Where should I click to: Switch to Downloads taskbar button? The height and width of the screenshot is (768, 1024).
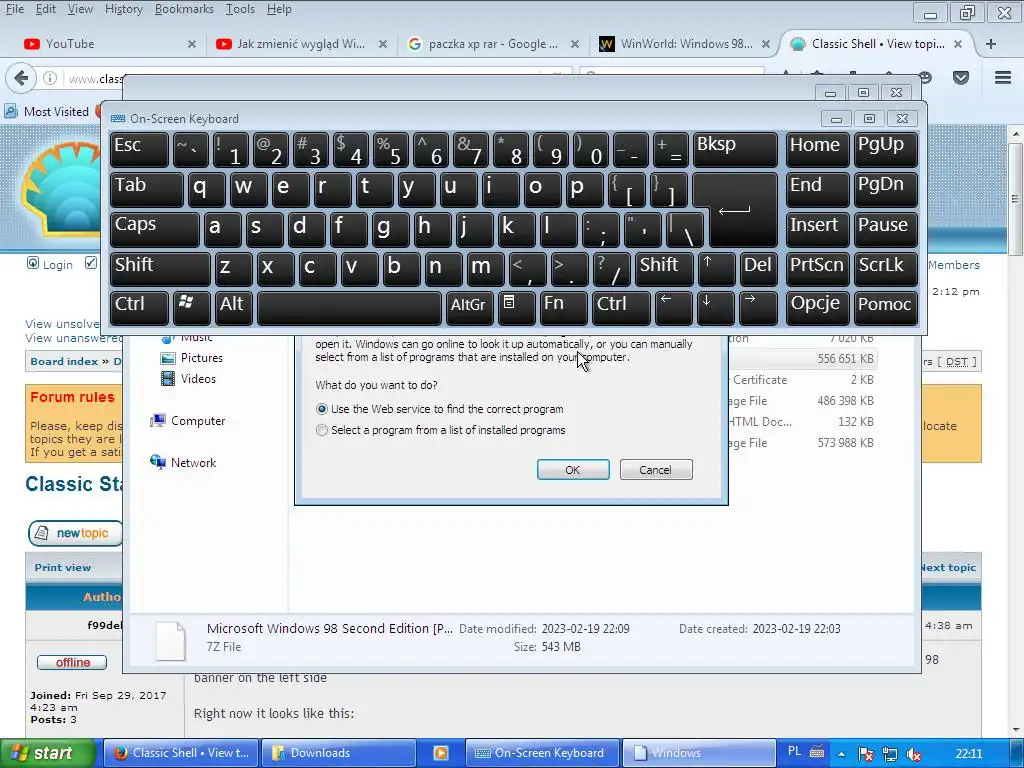pos(338,753)
